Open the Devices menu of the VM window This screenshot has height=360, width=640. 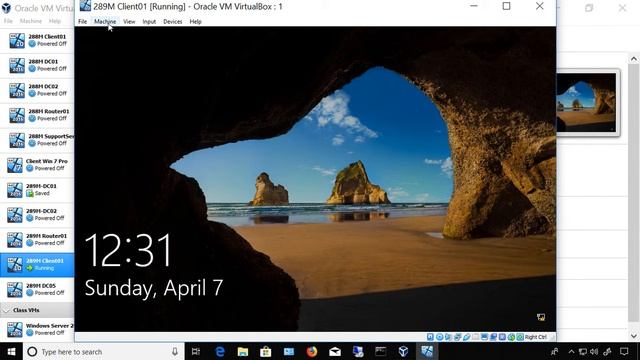(x=173, y=22)
